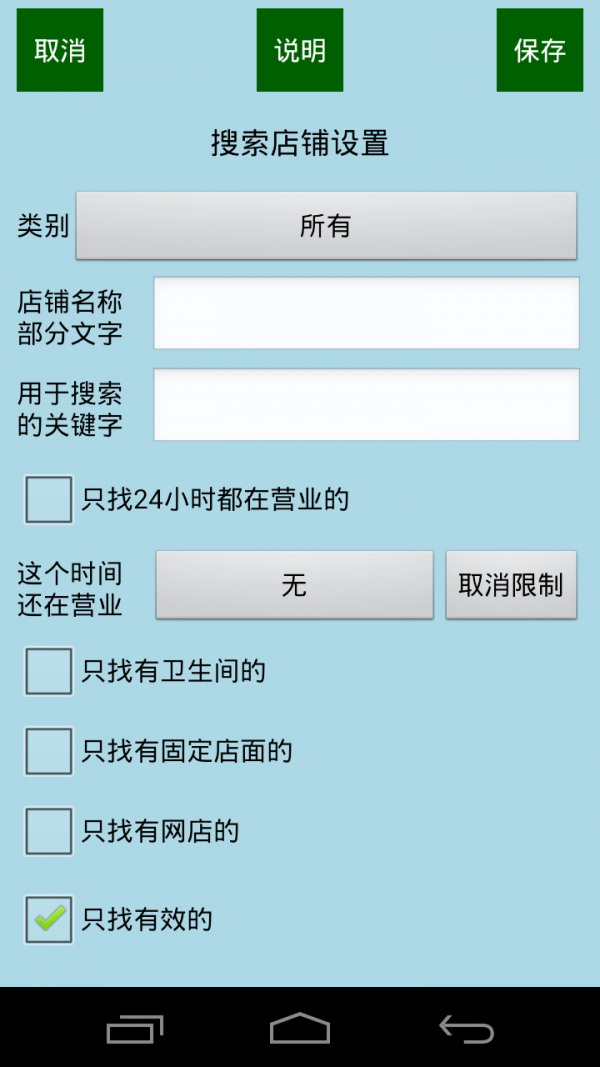Uncheck the 只找有效的 checkbox
Image resolution: width=600 pixels, height=1067 pixels.
click(49, 920)
